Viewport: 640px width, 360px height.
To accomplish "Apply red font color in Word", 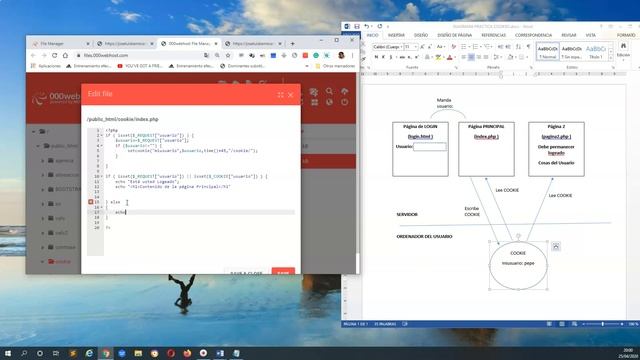I will (x=449, y=57).
